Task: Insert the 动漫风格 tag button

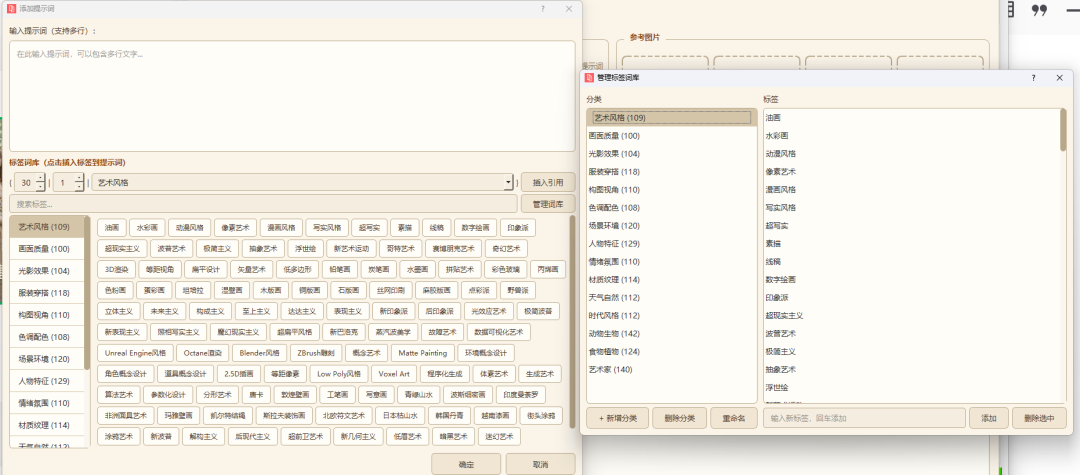Action: (x=189, y=226)
